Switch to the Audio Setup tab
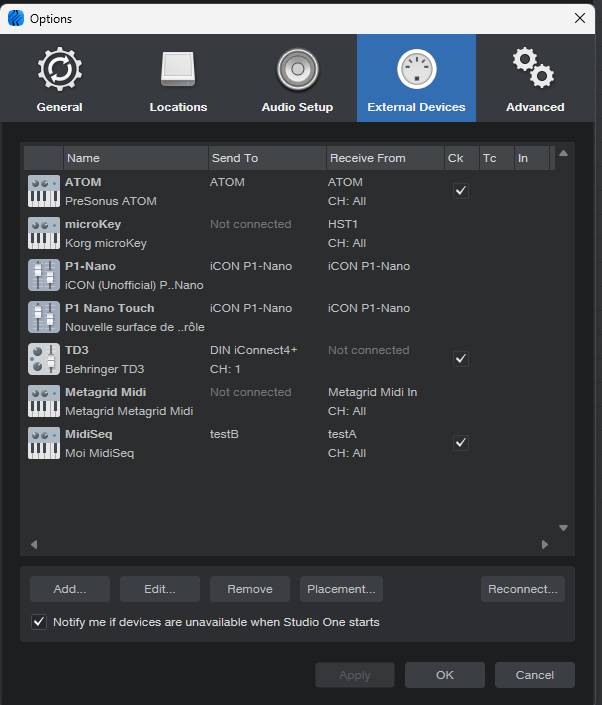Image resolution: width=602 pixels, height=705 pixels. click(297, 78)
